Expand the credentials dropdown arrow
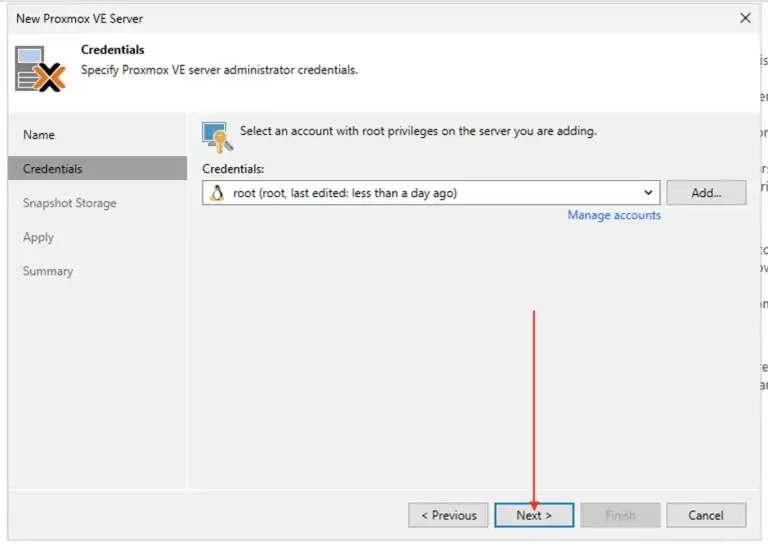The image size is (768, 546). [648, 192]
